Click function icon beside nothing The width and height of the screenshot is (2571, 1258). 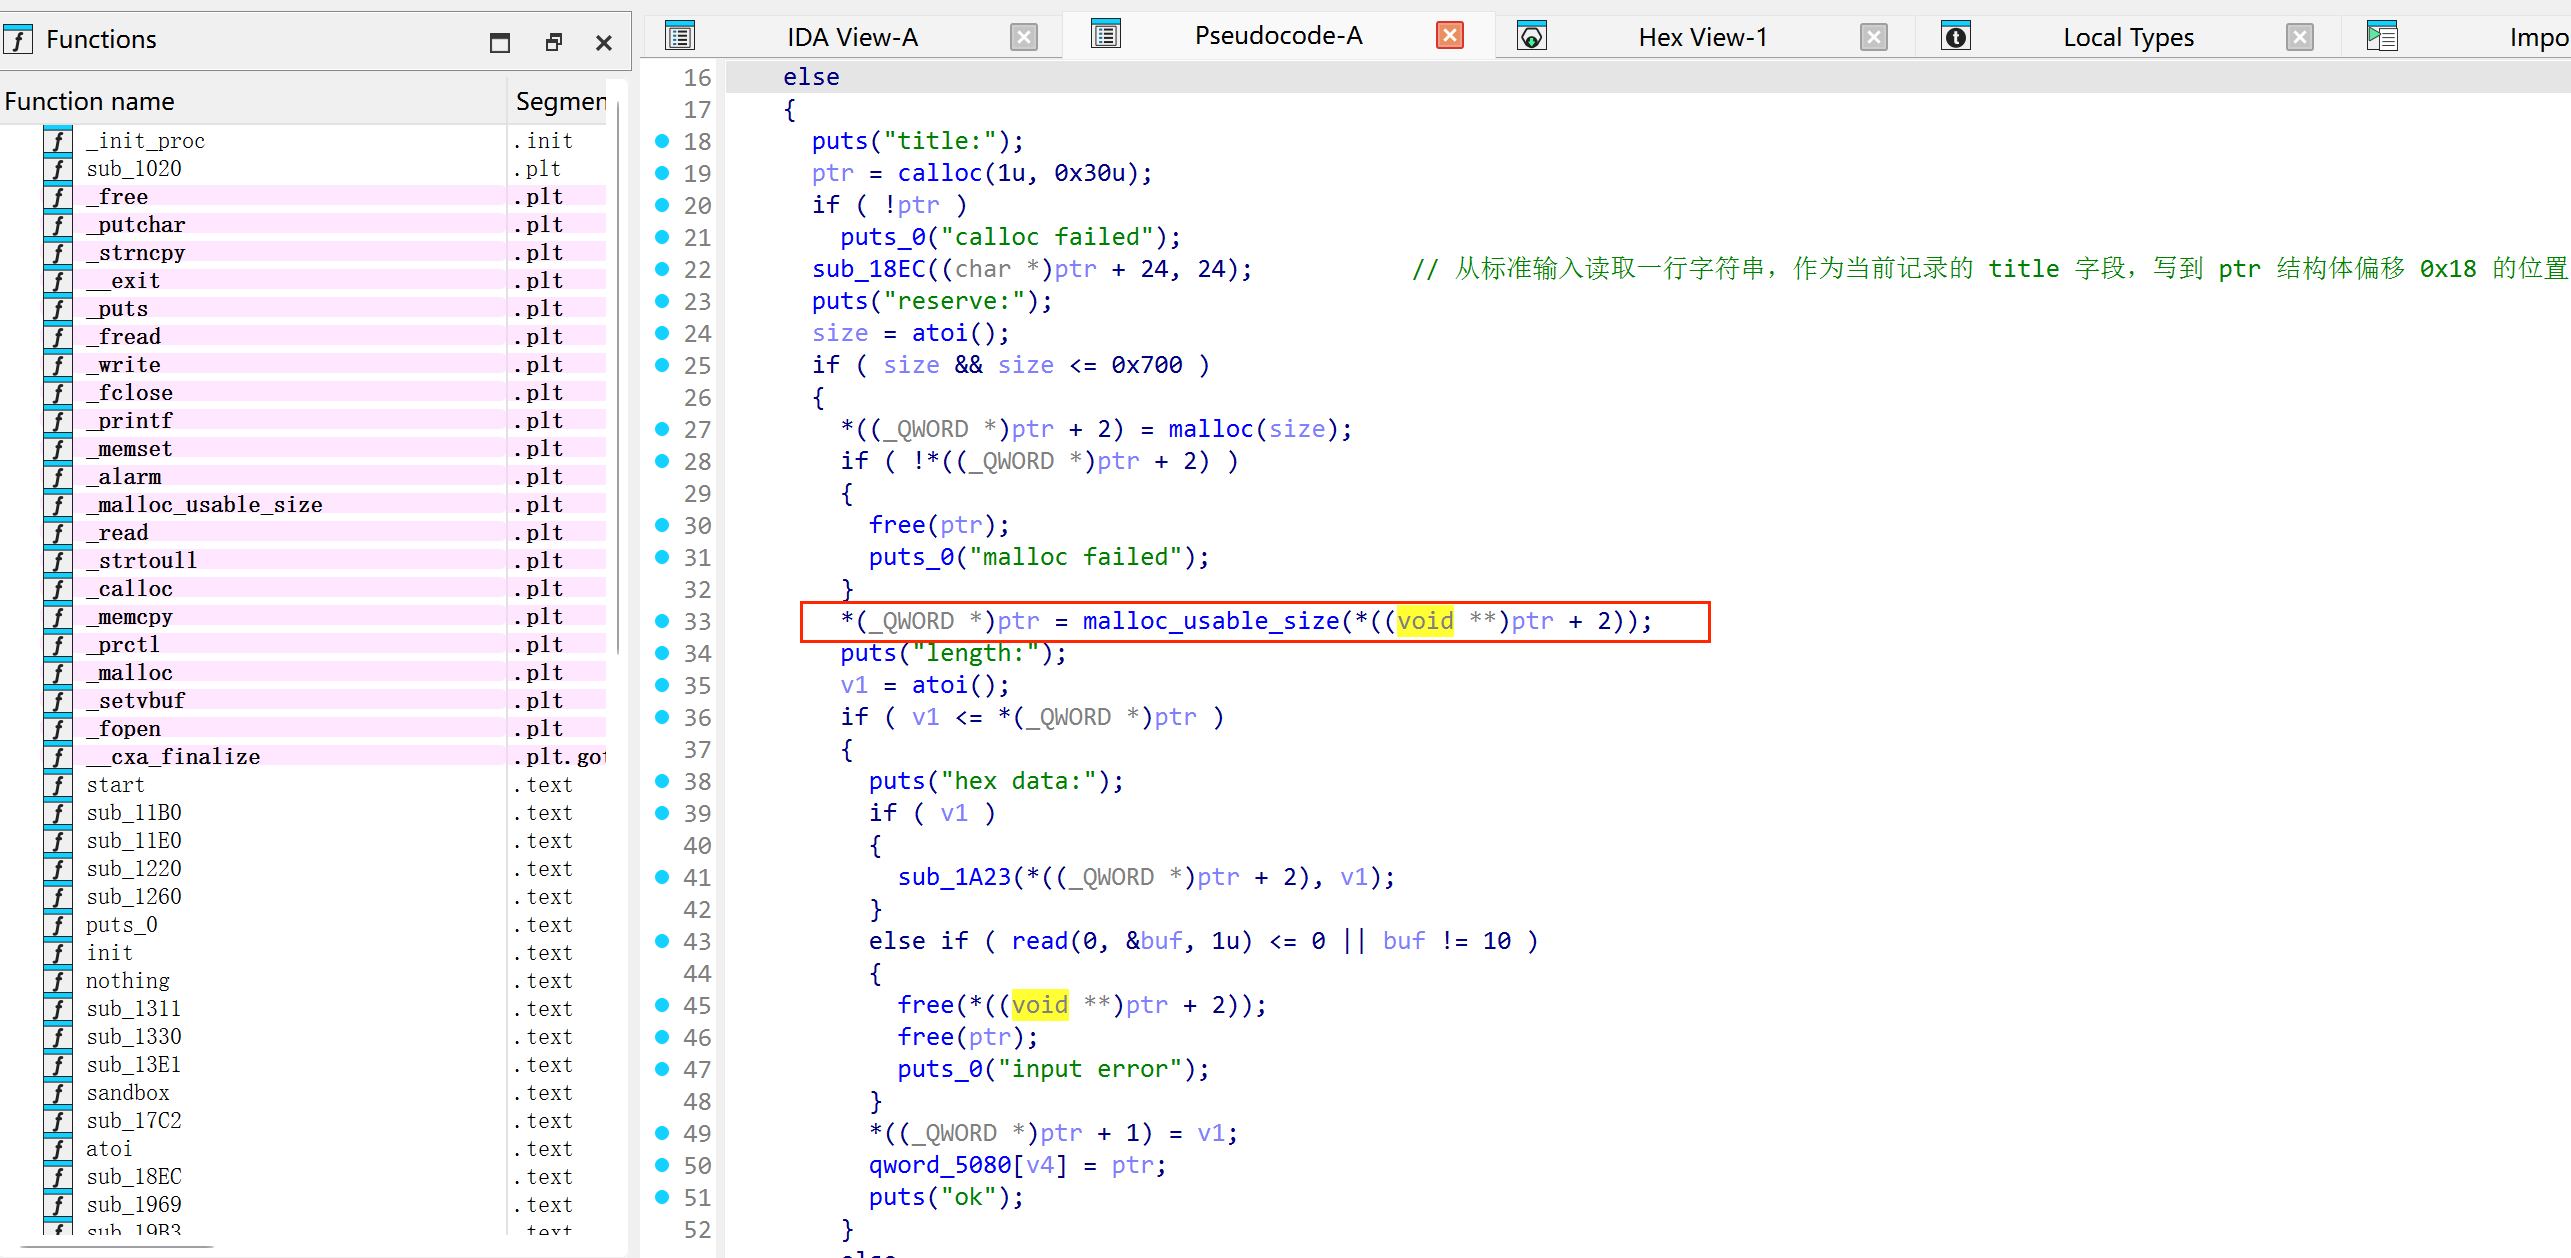58,981
